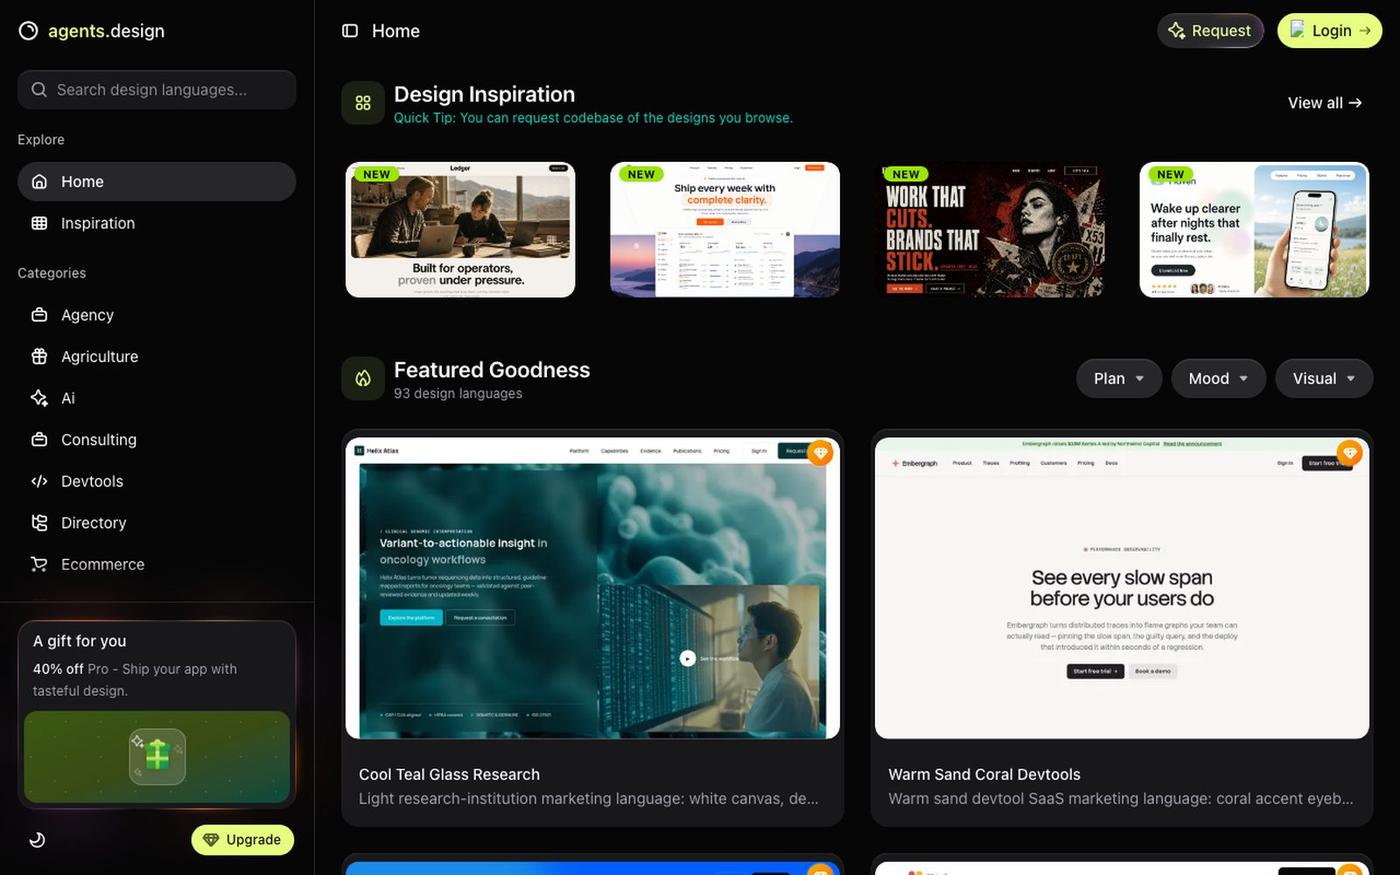Toggle dark mode with the moon icon

point(37,840)
